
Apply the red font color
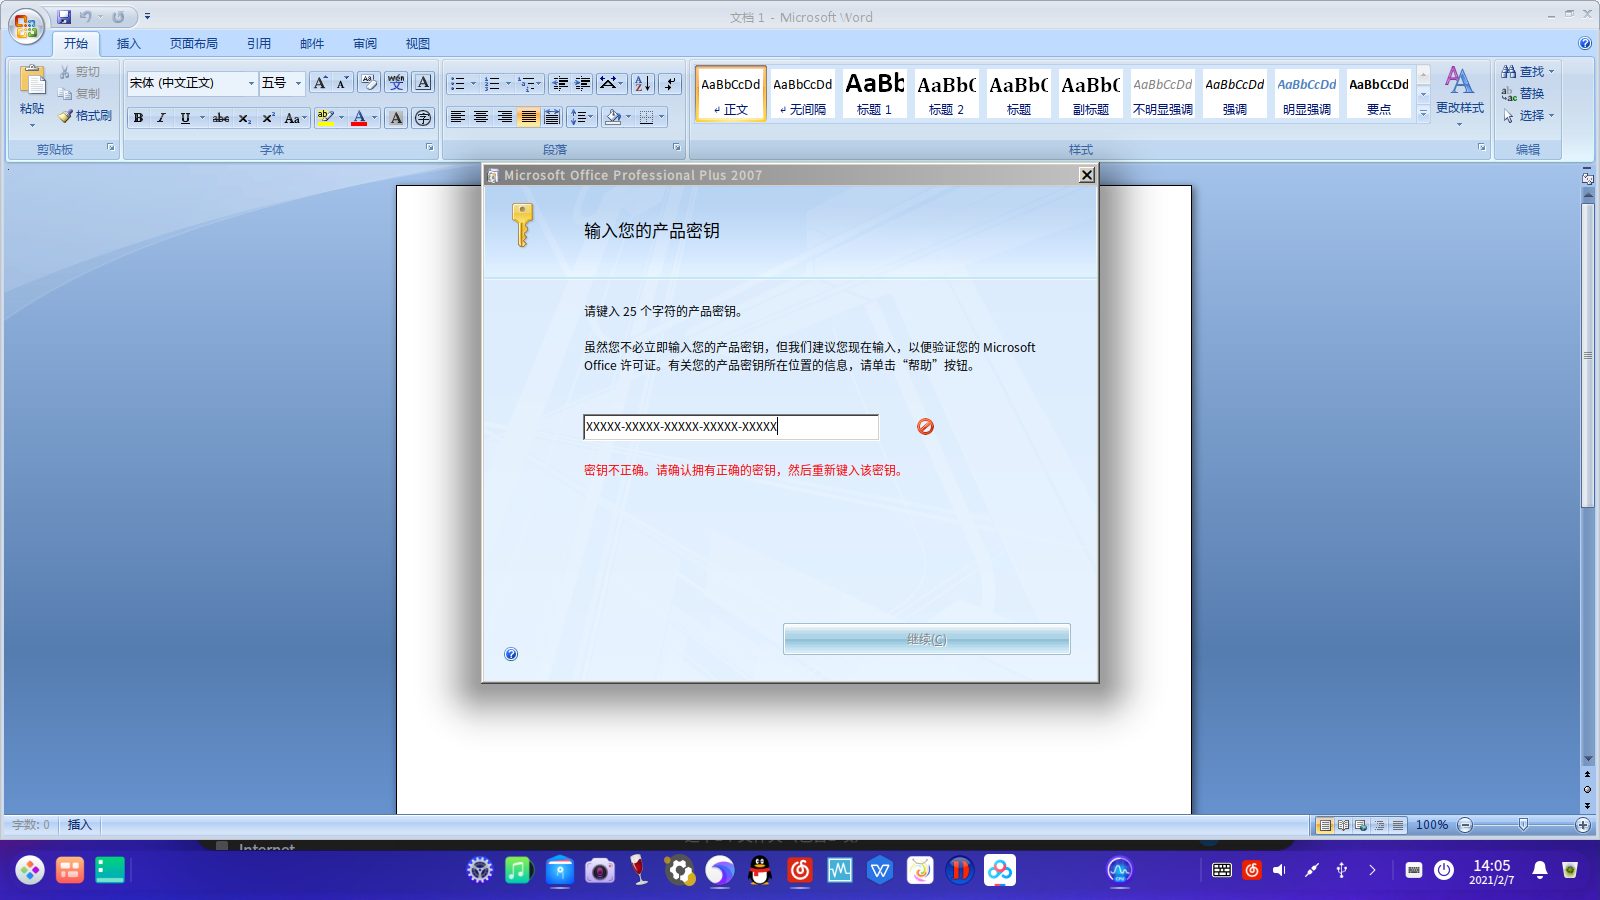(359, 118)
